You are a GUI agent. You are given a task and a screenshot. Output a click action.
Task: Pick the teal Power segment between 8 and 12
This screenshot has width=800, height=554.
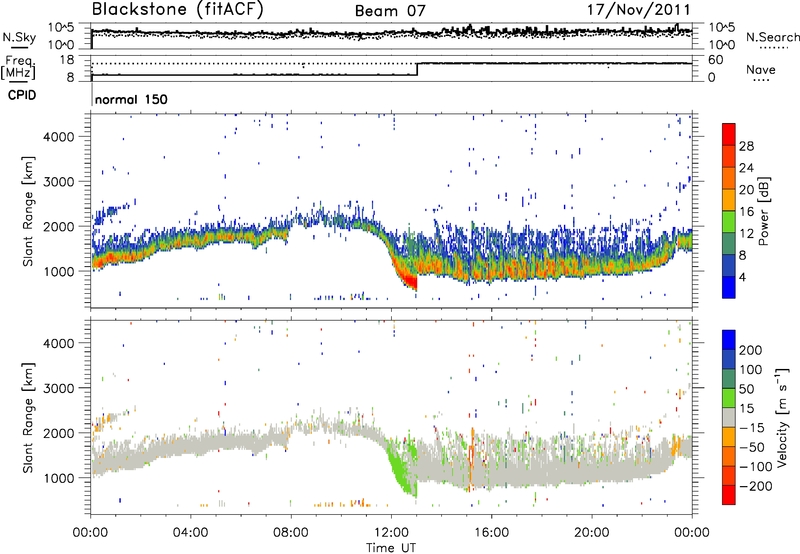tap(729, 244)
